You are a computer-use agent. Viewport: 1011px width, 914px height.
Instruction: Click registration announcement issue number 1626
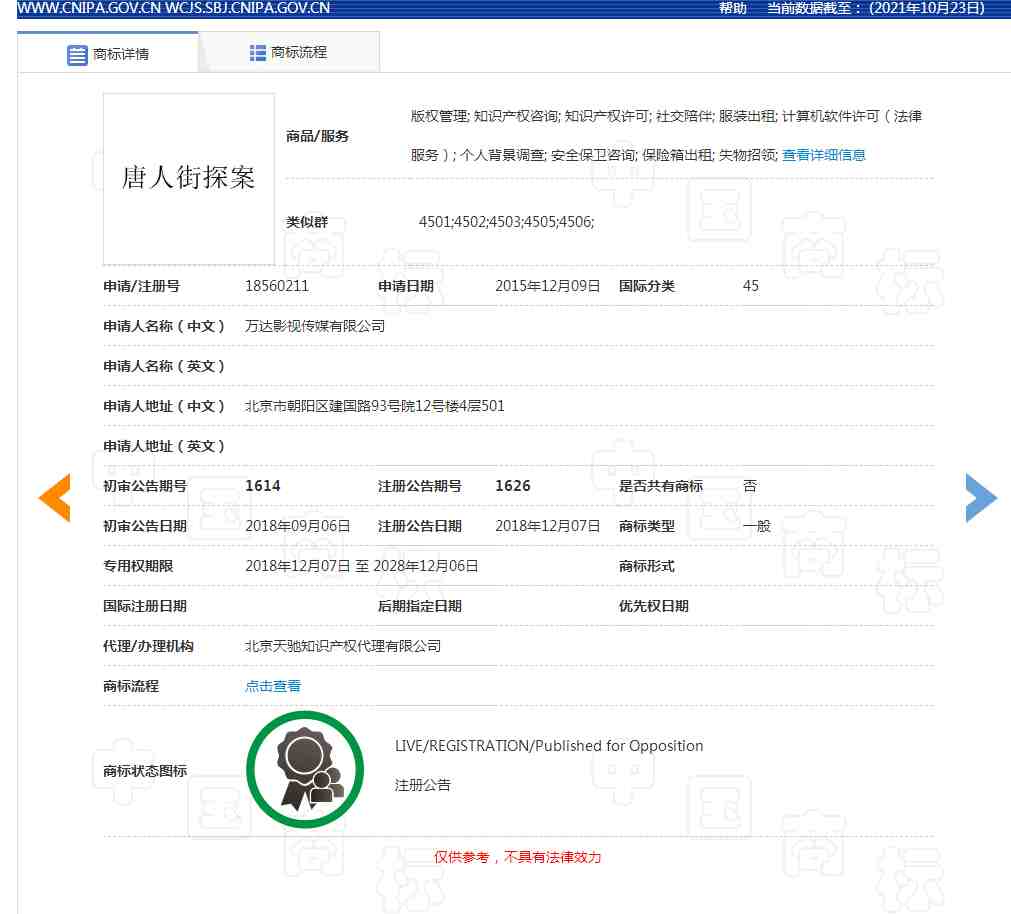tap(513, 486)
